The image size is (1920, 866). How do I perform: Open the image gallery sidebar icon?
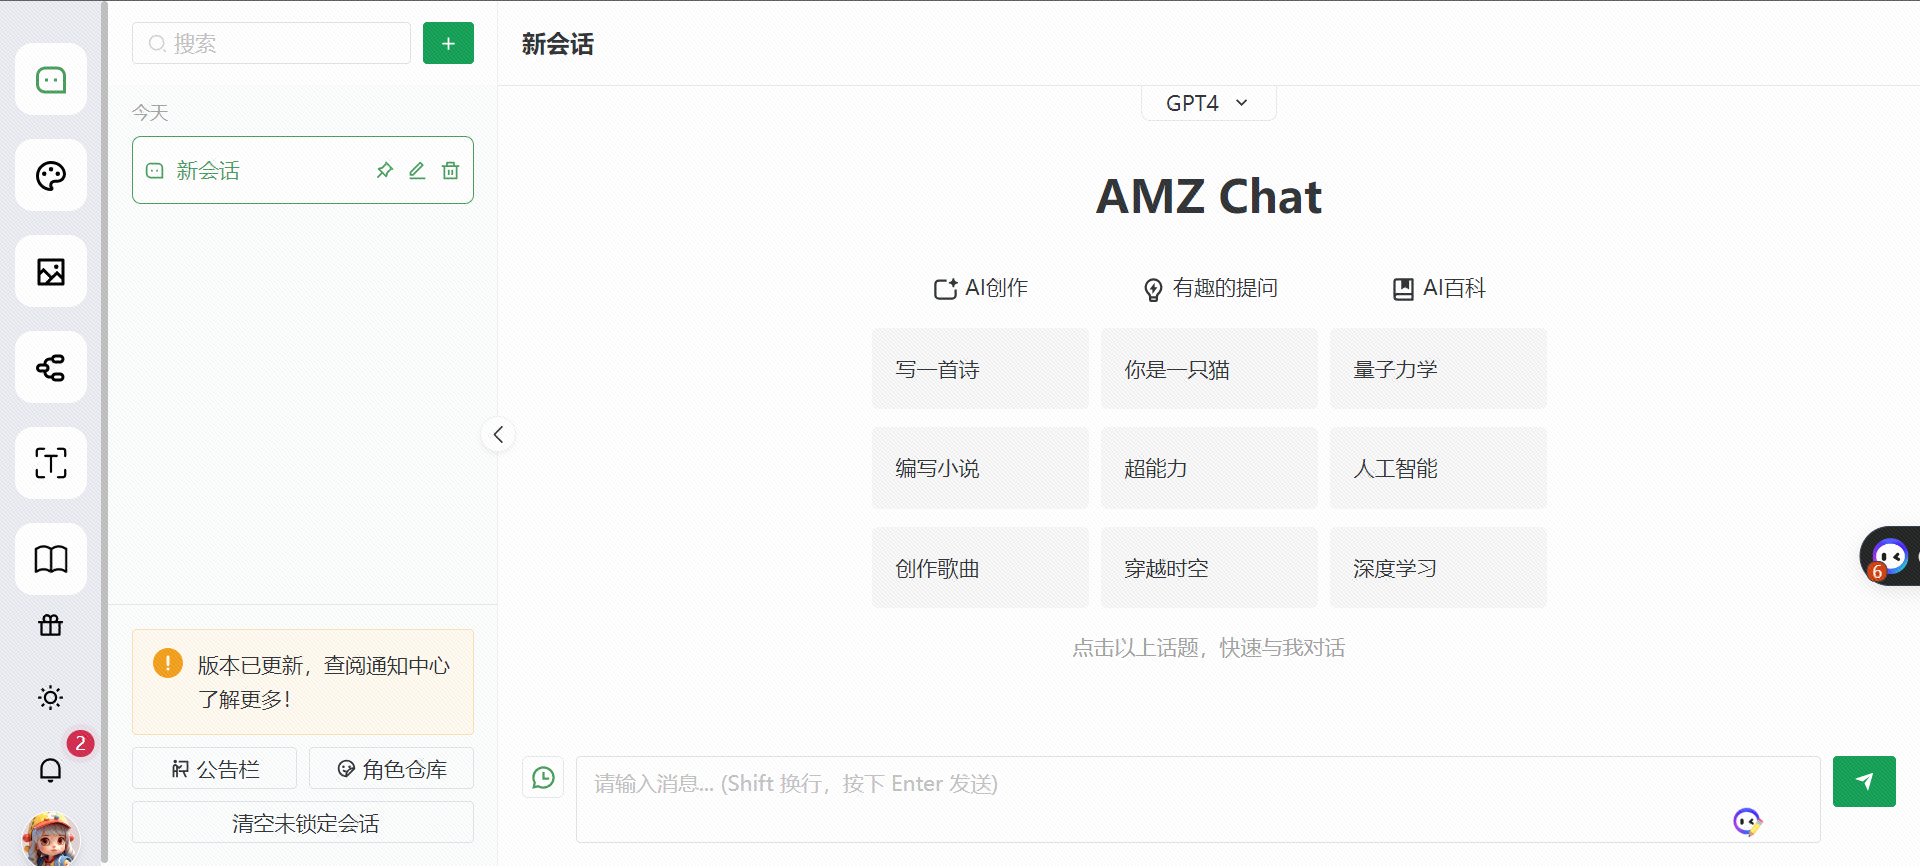(x=51, y=272)
